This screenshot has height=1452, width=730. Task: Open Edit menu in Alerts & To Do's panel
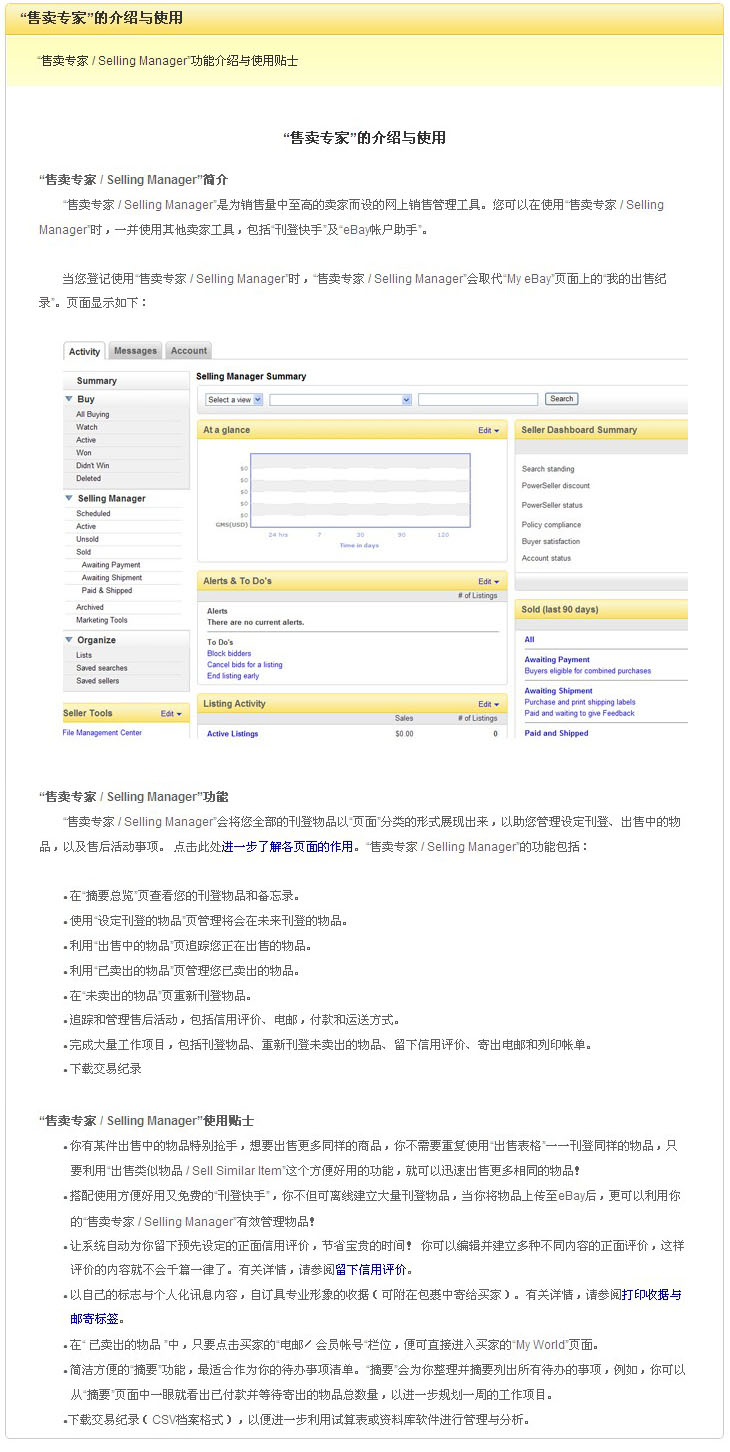(x=488, y=581)
